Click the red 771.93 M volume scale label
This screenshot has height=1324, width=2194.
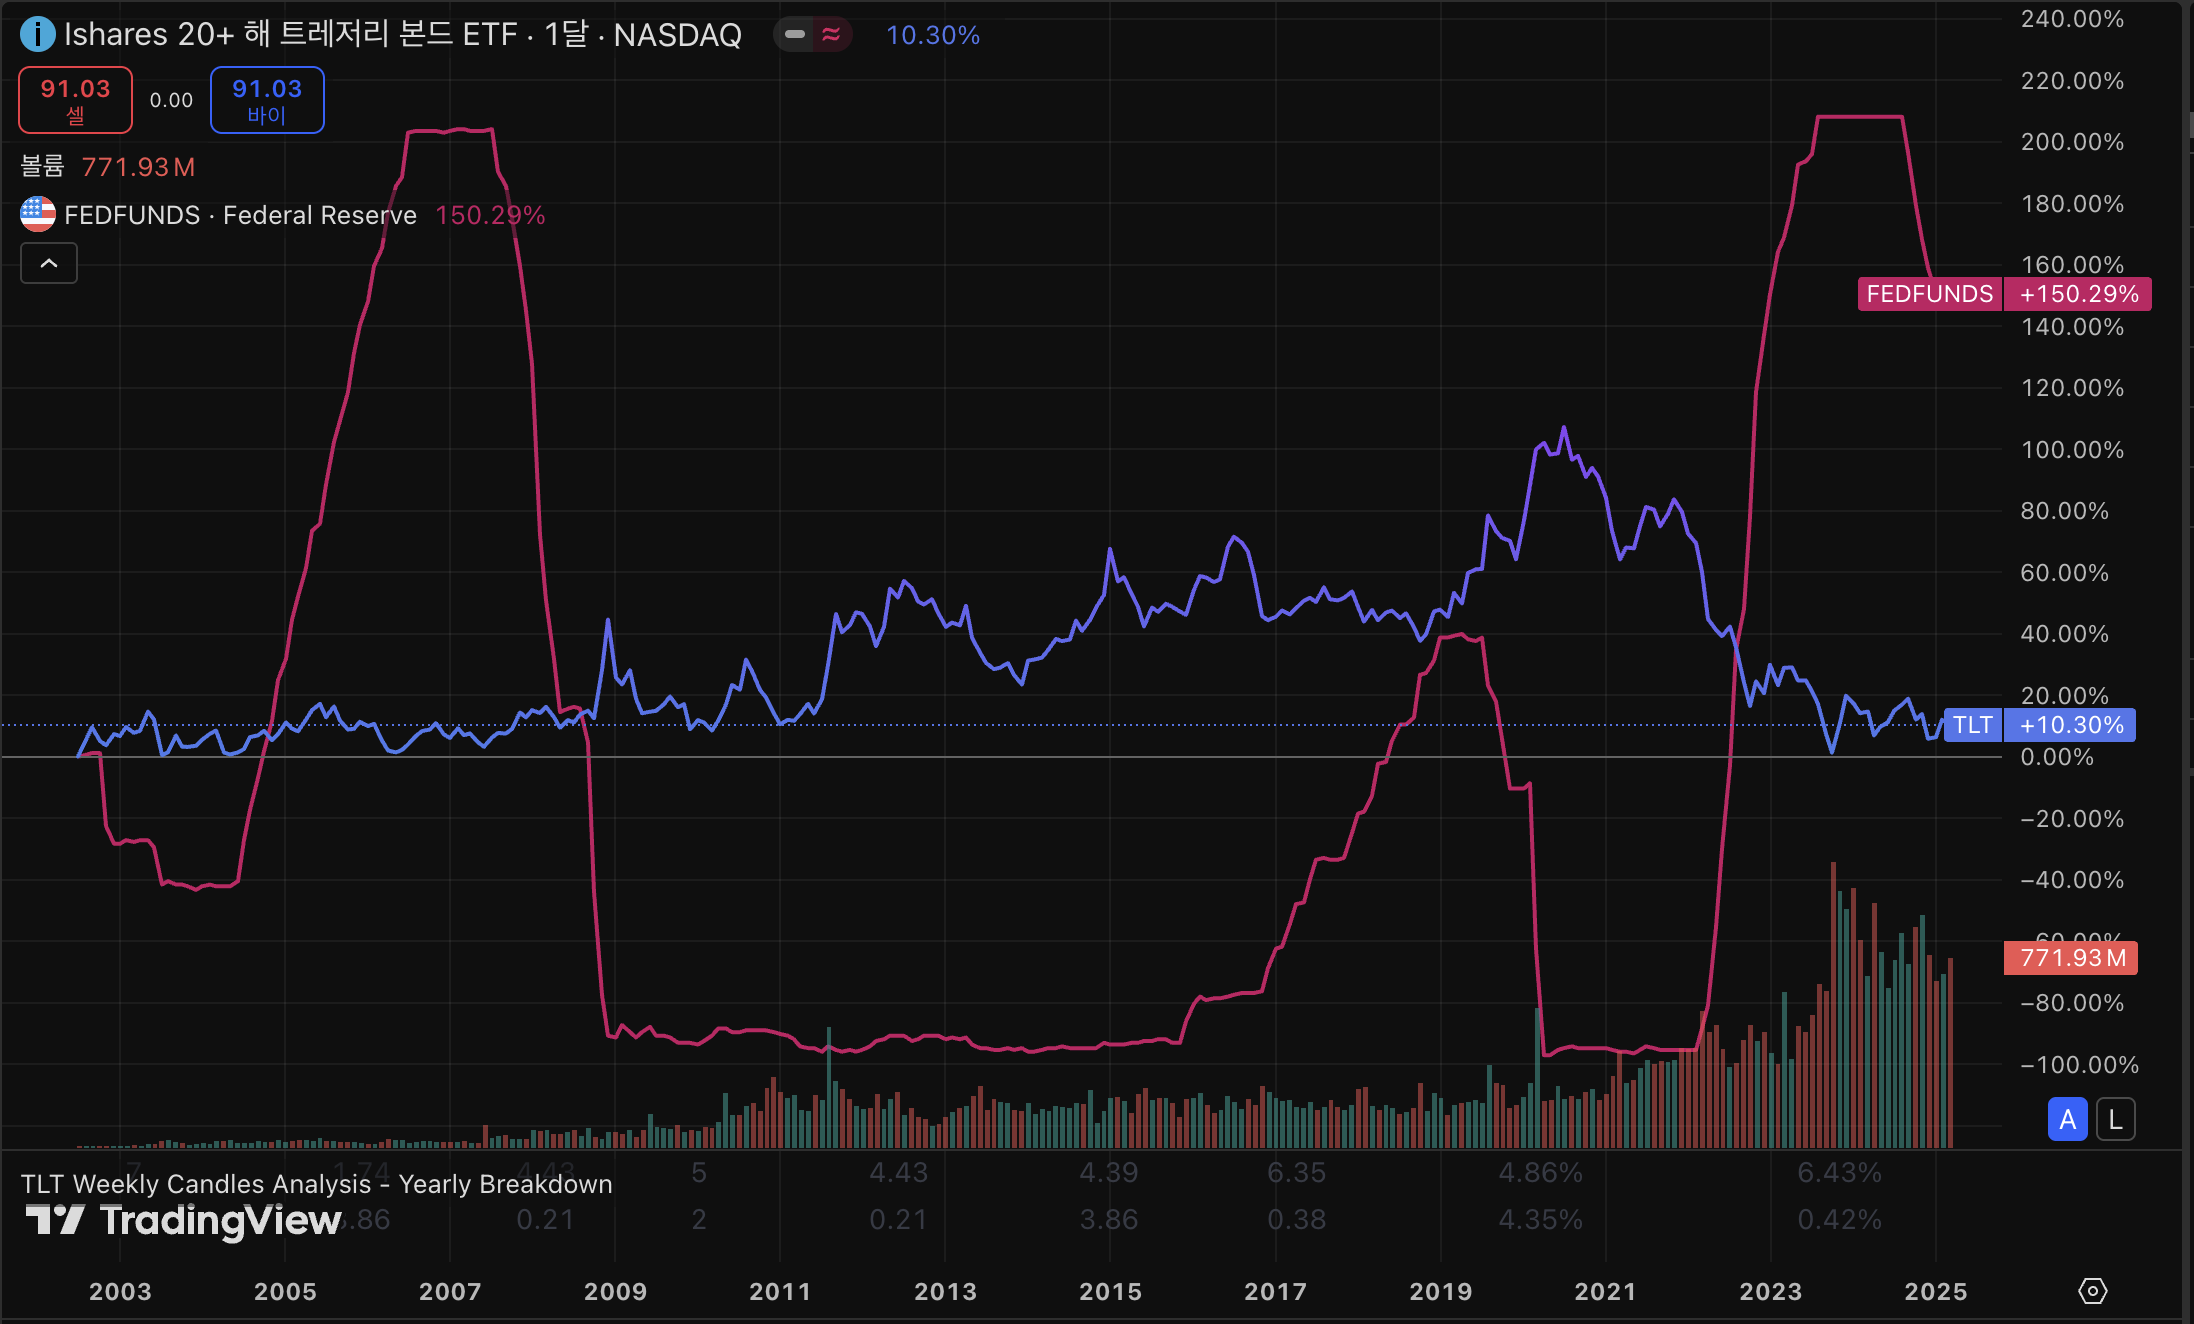(2070, 958)
